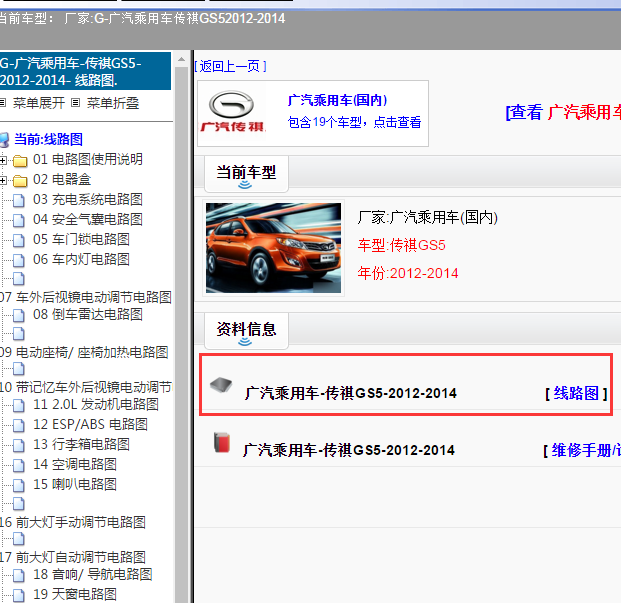621x603 pixels.
Task: Click 年份:2012-2014 text
Action: [x=408, y=273]
